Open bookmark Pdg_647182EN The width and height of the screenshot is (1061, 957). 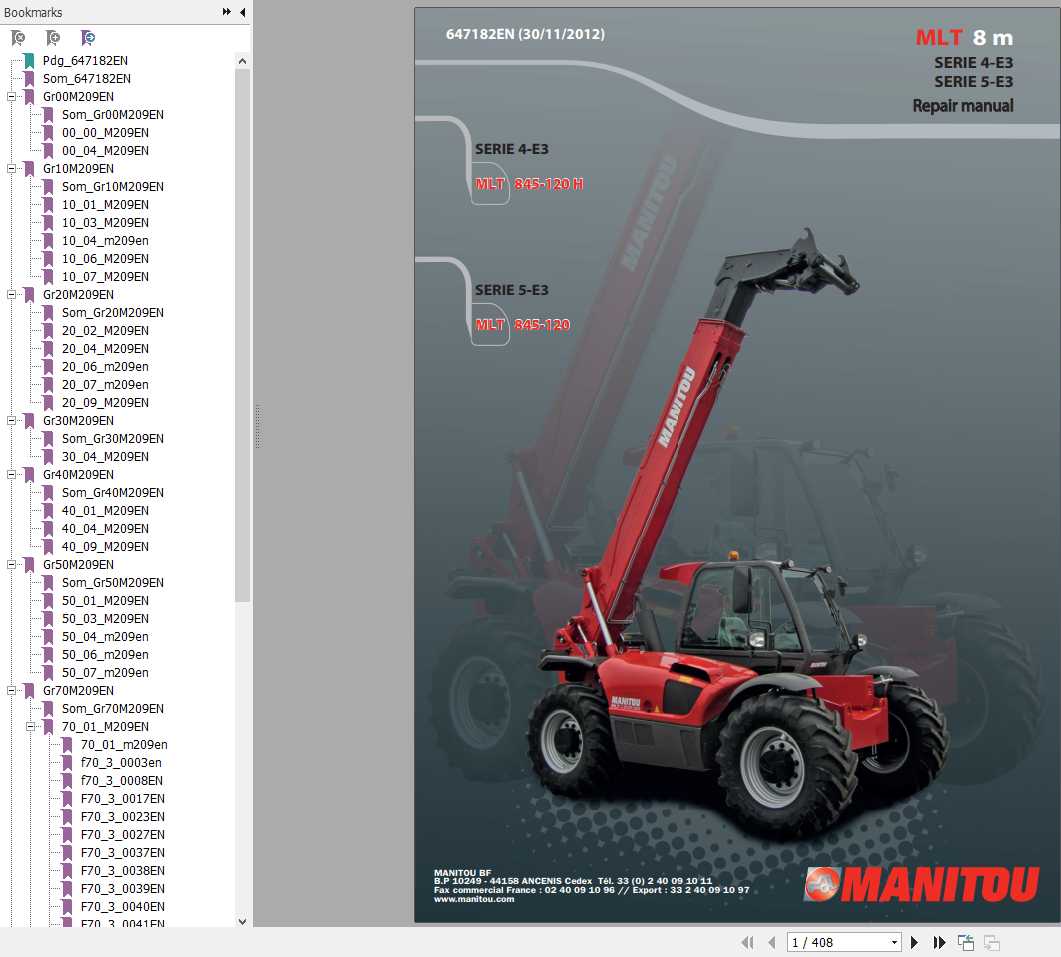coord(85,61)
